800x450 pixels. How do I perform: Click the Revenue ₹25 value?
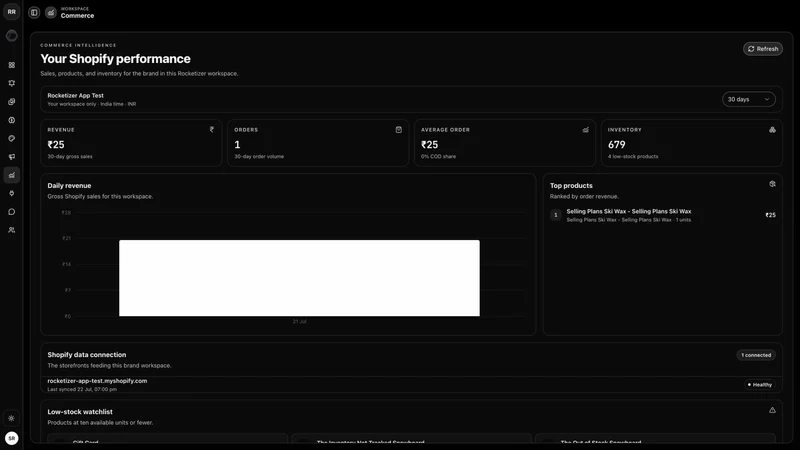click(56, 145)
